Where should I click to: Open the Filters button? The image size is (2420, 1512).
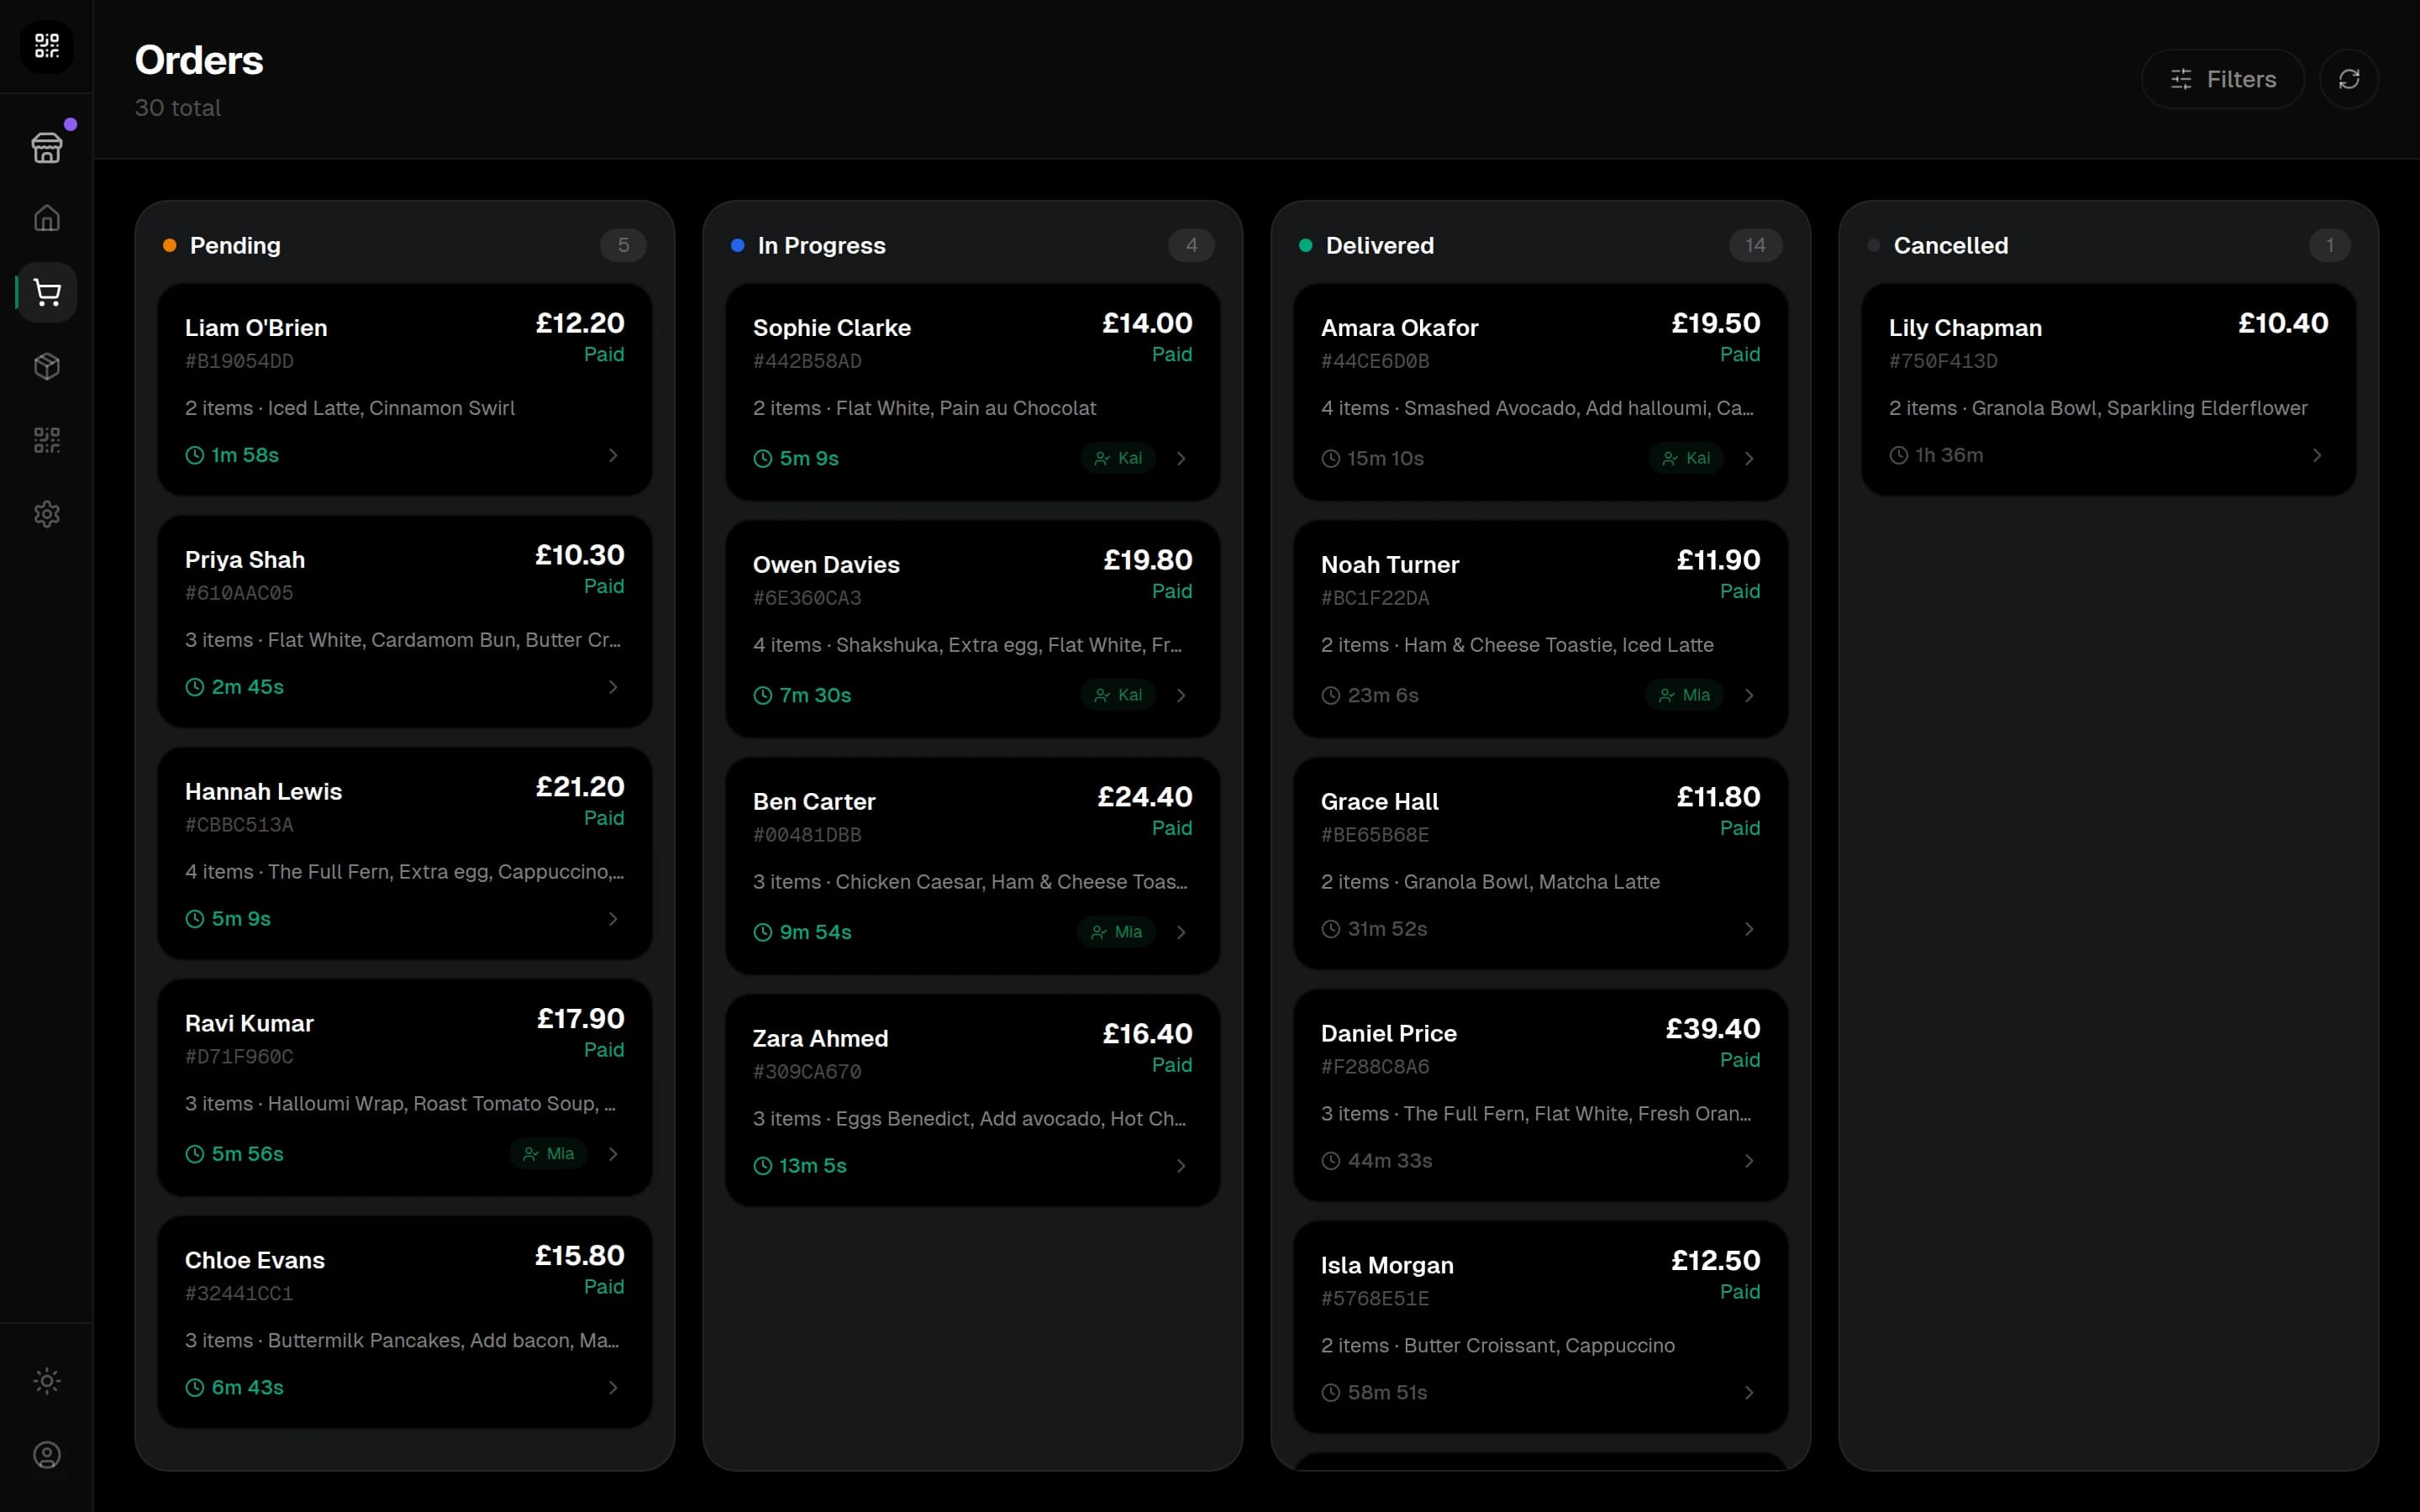[2222, 79]
